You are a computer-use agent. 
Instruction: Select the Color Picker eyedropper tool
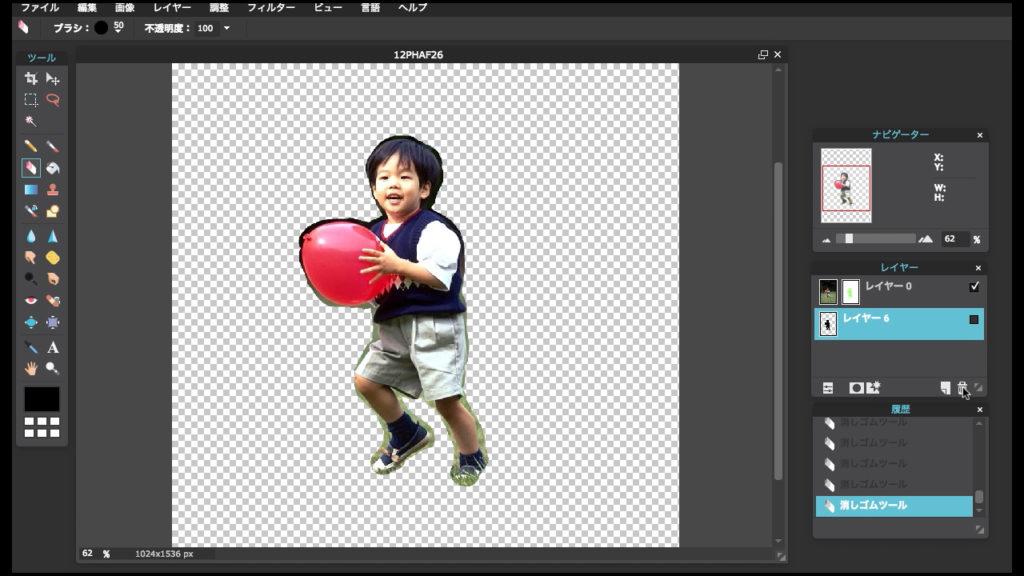pos(31,347)
